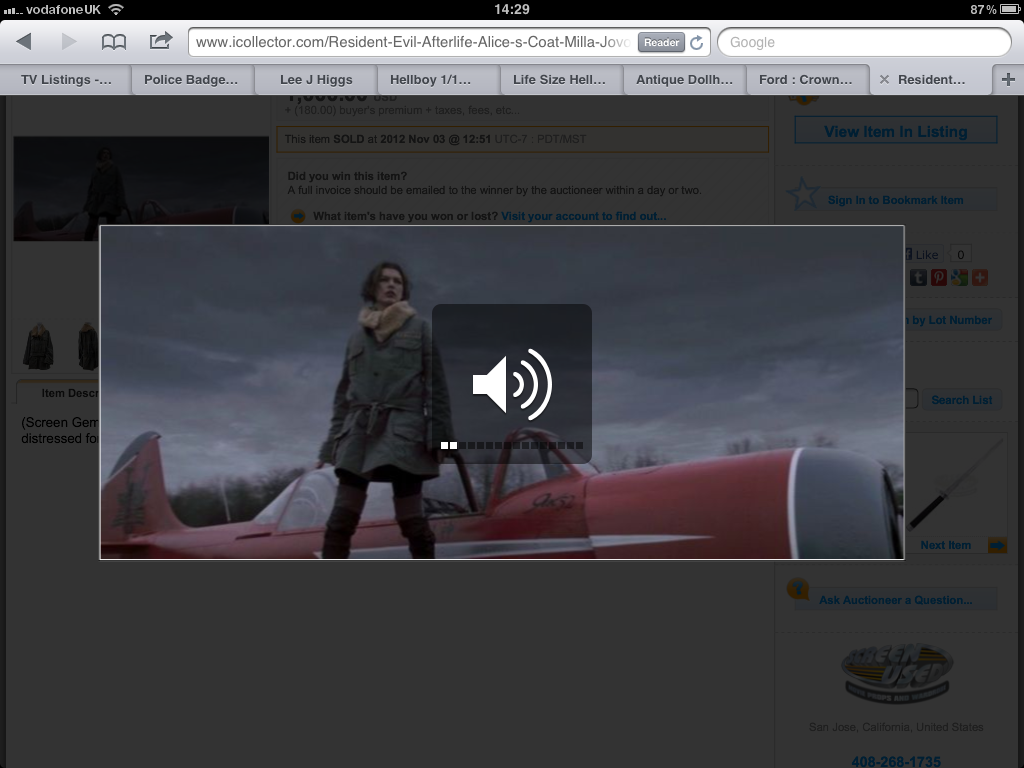
Task: Open a new tab with plus icon
Action: (x=1008, y=80)
